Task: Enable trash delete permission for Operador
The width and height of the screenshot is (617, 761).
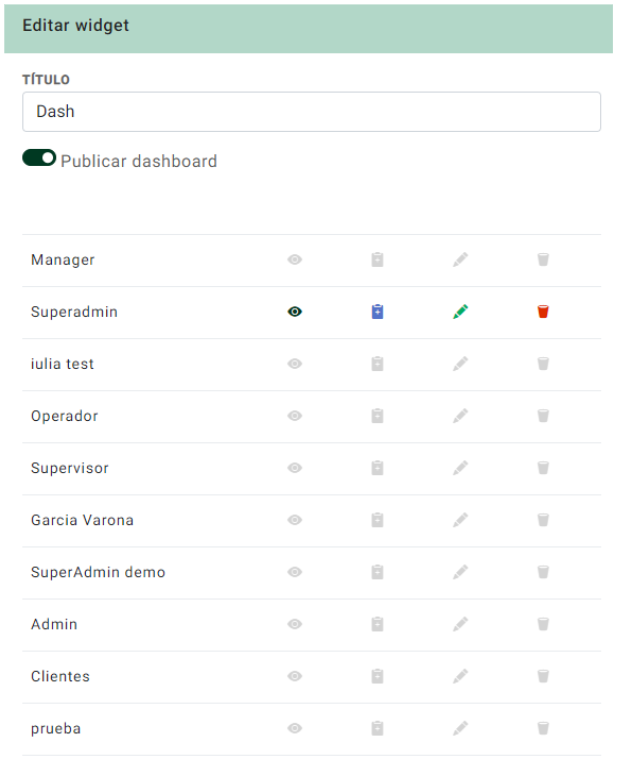Action: click(543, 415)
